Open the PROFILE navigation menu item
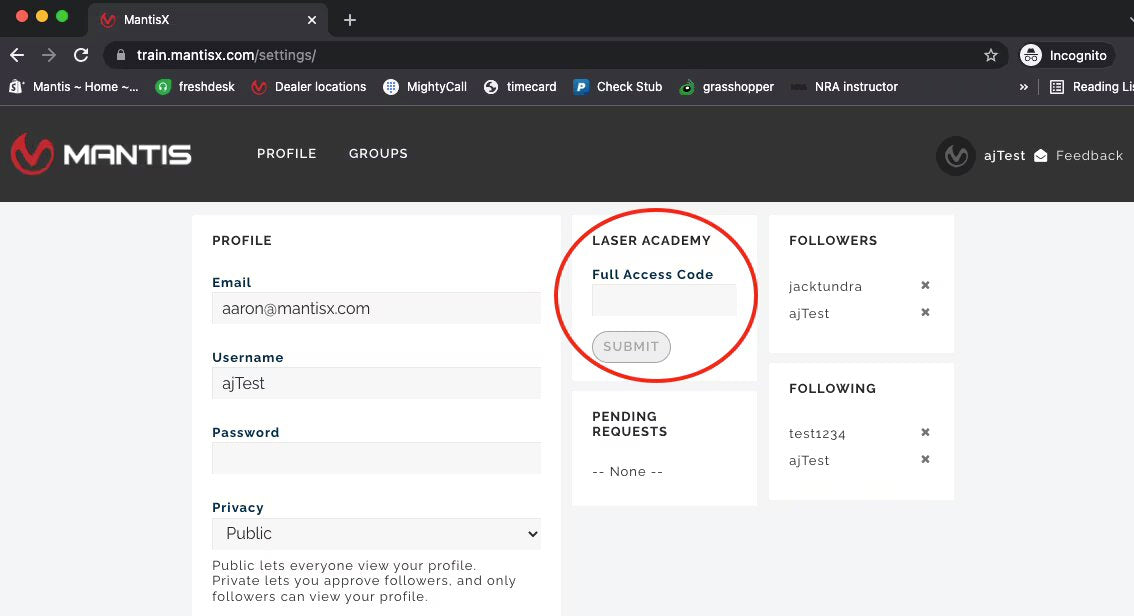This screenshot has width=1134, height=616. (x=286, y=154)
